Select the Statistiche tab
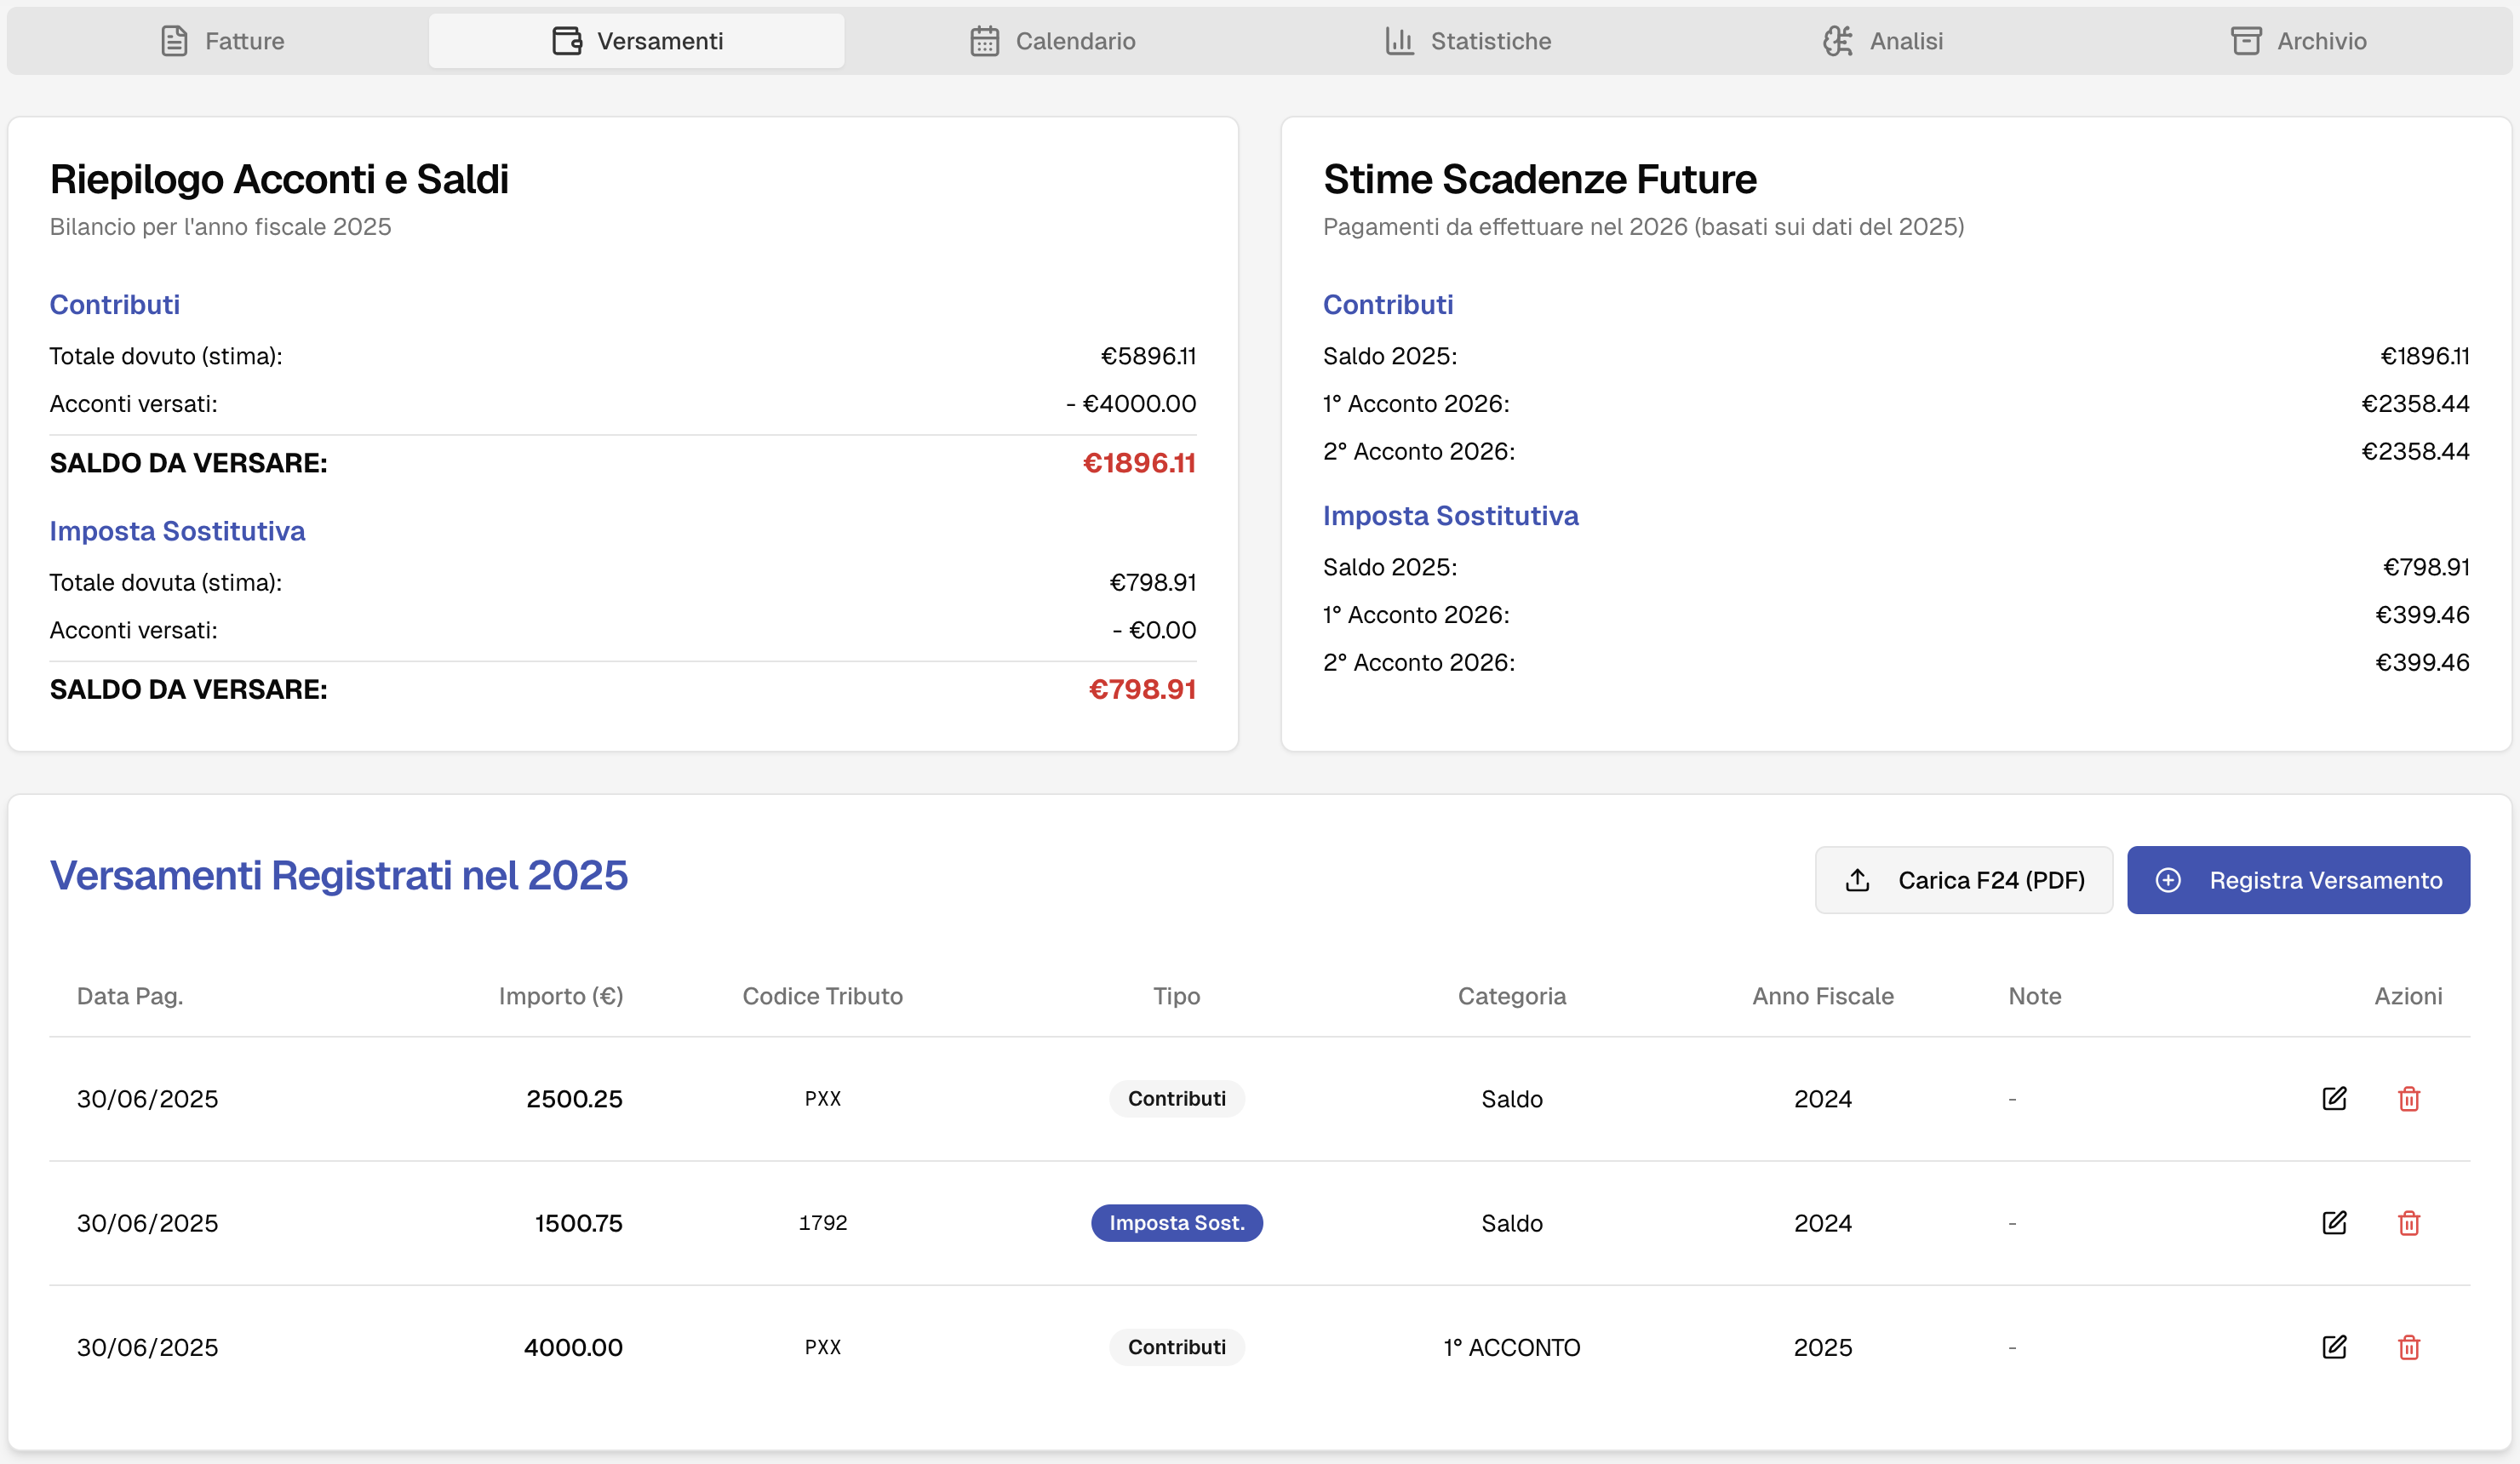Screen dimensions: 2520x1464 1466,41
